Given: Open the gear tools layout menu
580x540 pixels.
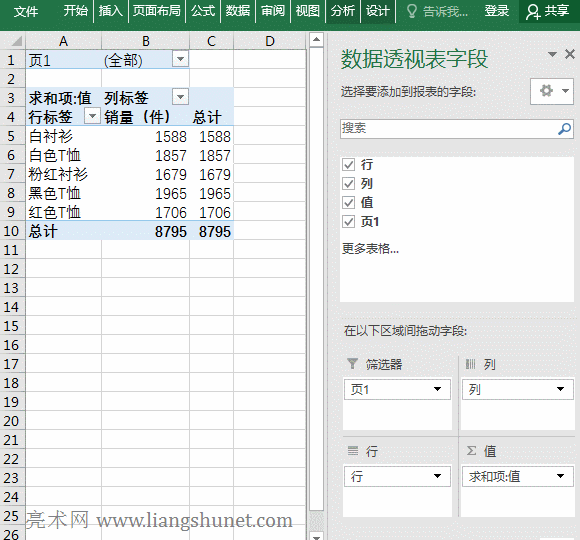Looking at the screenshot, I should [552, 91].
